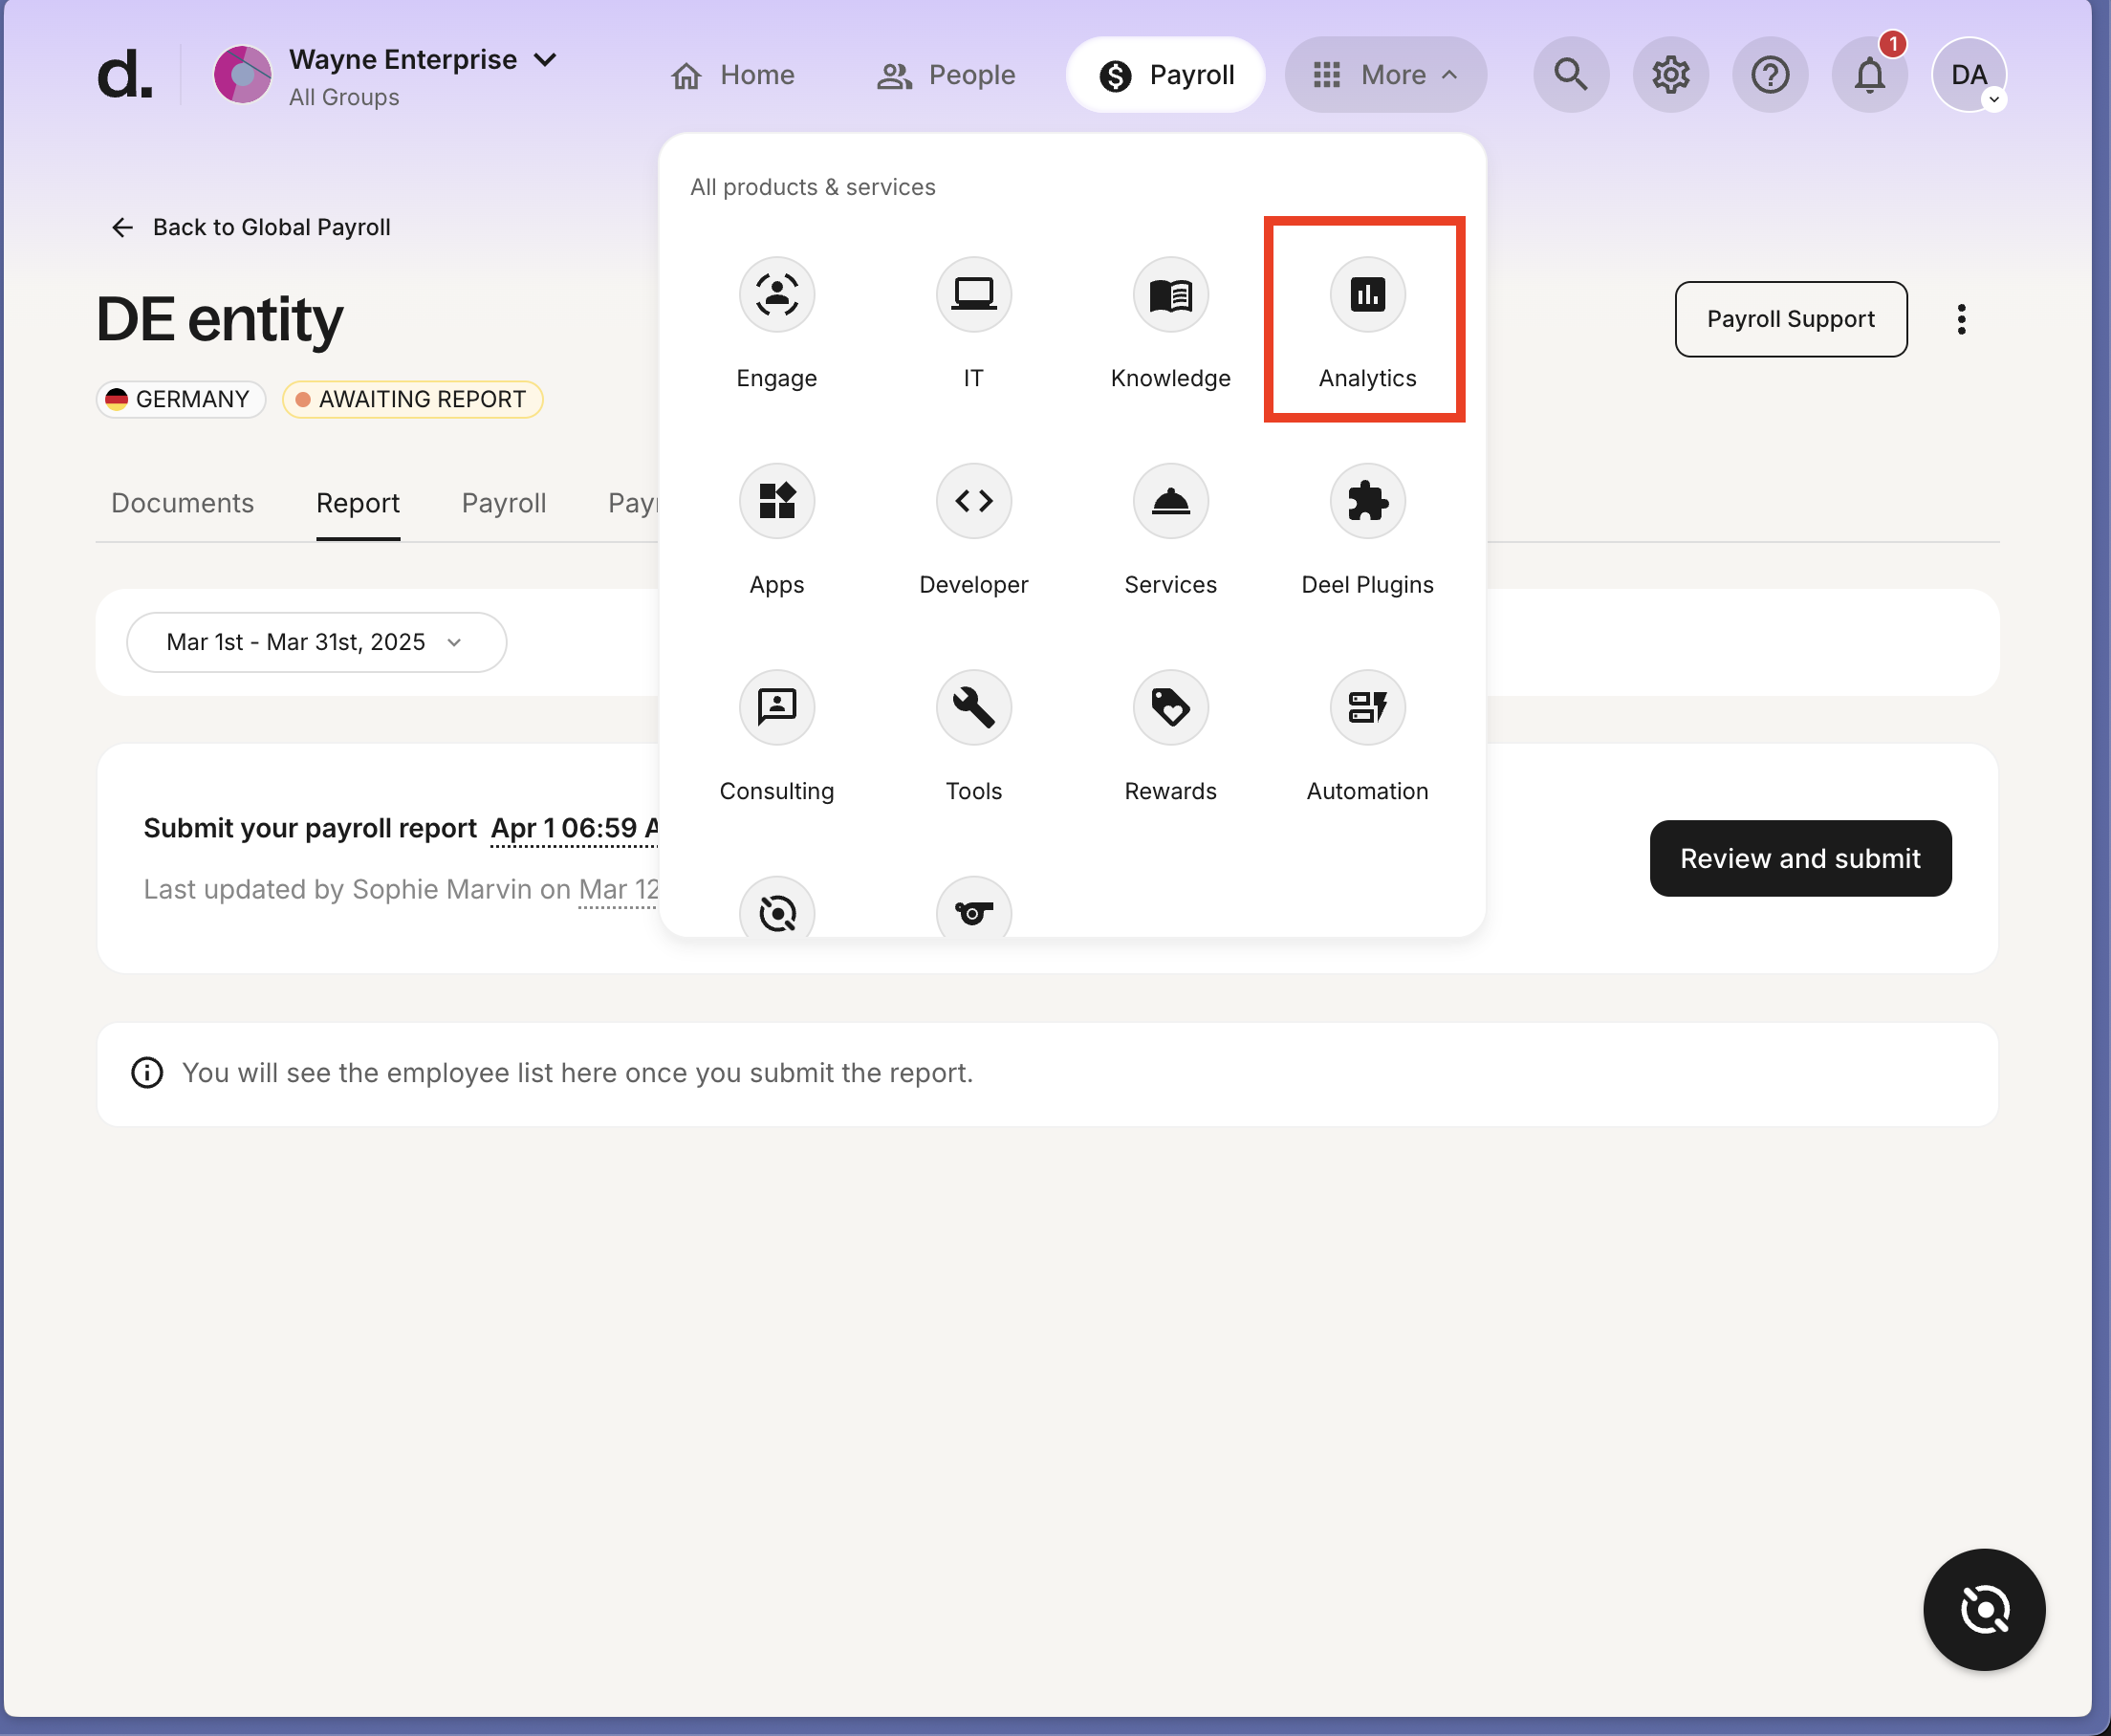Select Payroll in top navigation

pyautogui.click(x=1165, y=75)
